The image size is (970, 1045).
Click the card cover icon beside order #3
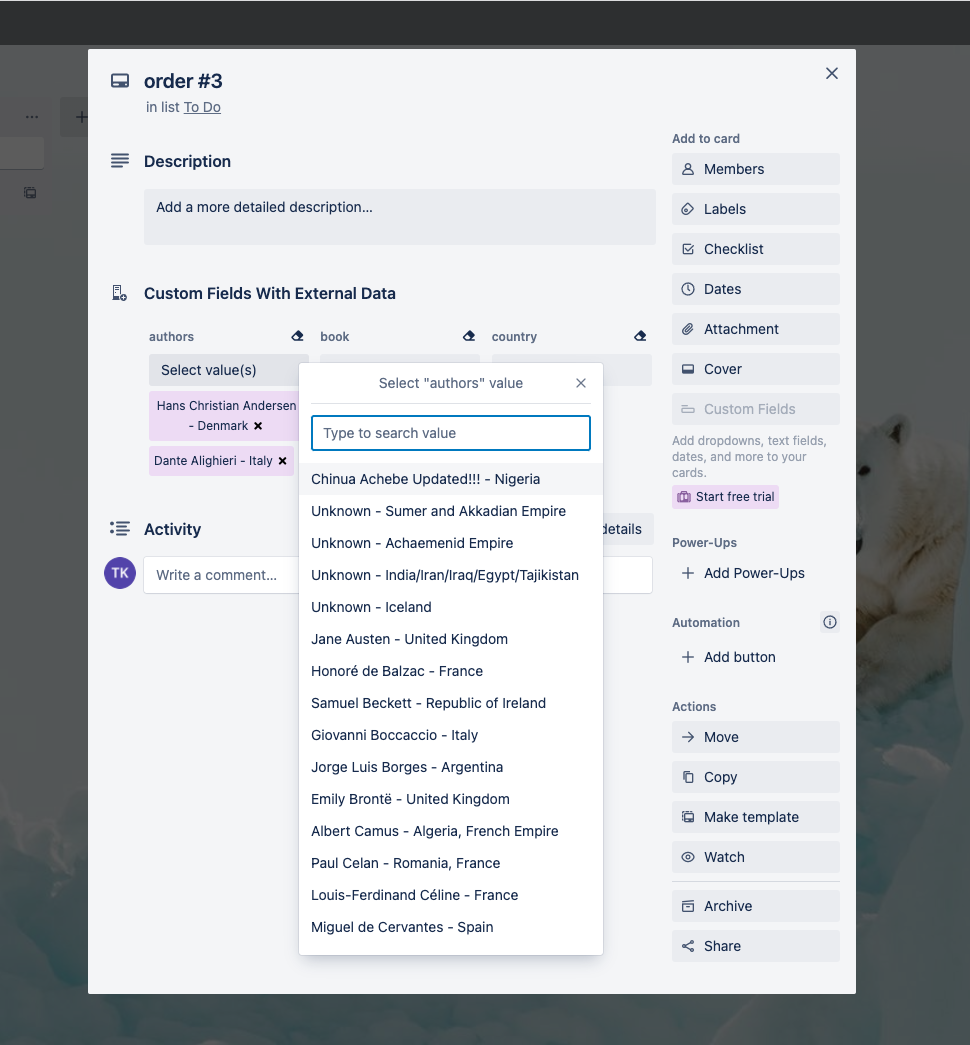point(120,80)
